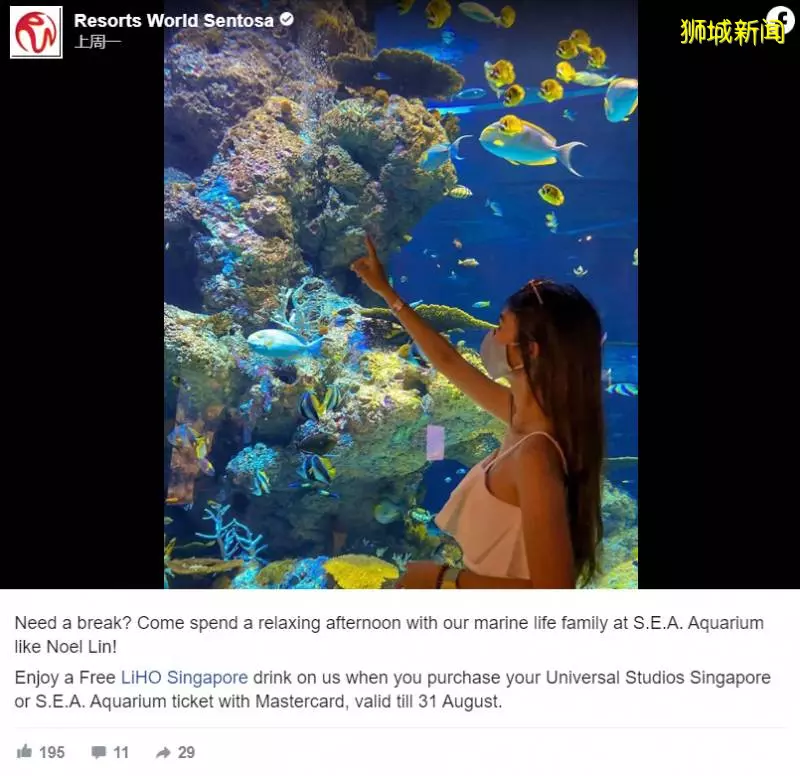This screenshot has height=776, width=800.
Task: View the 29 shares count
Action: 186,753
